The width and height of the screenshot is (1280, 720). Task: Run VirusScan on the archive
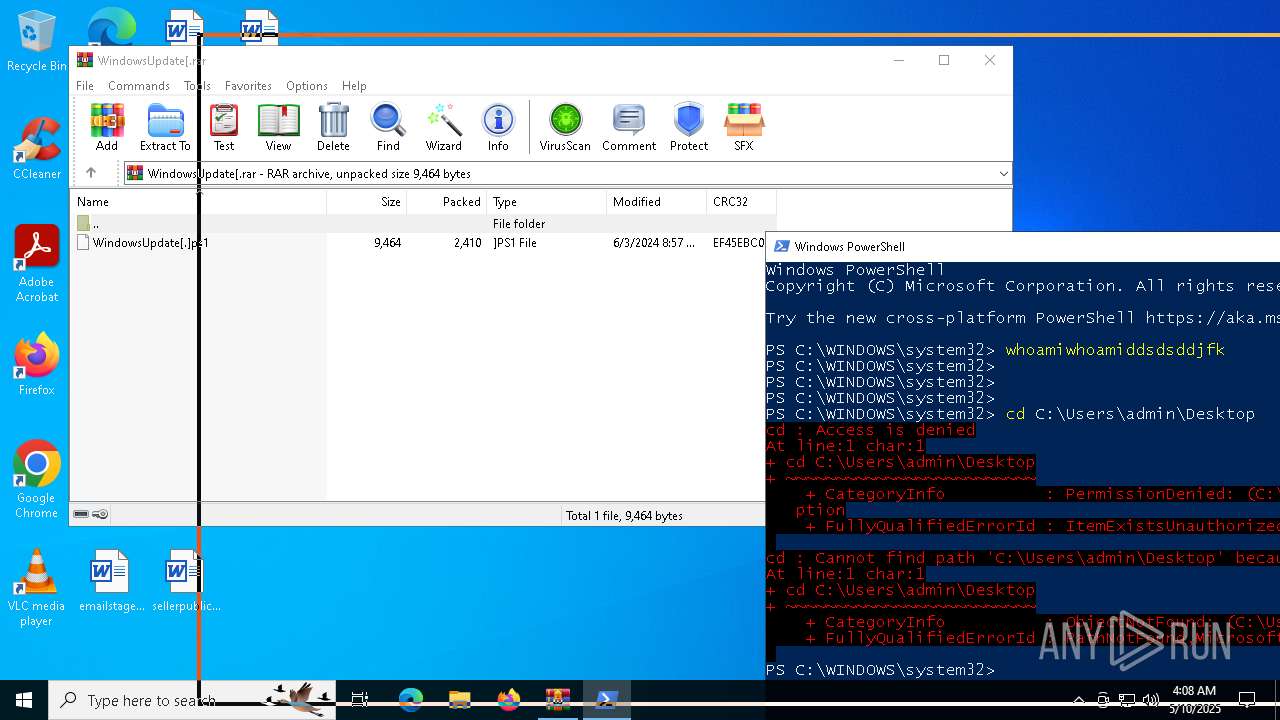click(565, 127)
